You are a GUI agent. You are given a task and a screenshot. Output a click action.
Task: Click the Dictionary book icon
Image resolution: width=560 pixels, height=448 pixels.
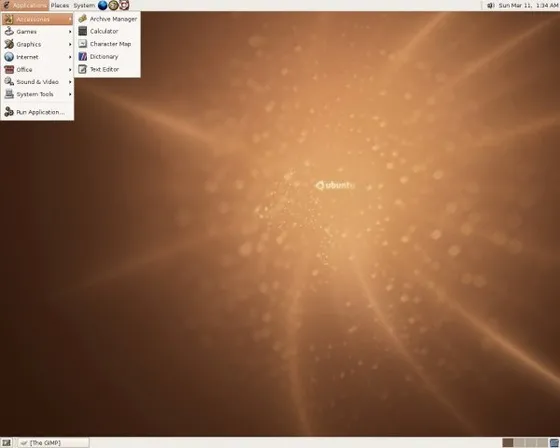coord(83,56)
